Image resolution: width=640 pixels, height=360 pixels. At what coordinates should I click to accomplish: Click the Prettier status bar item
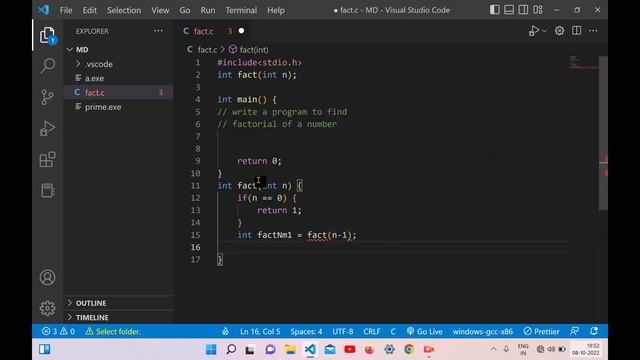tap(541, 331)
